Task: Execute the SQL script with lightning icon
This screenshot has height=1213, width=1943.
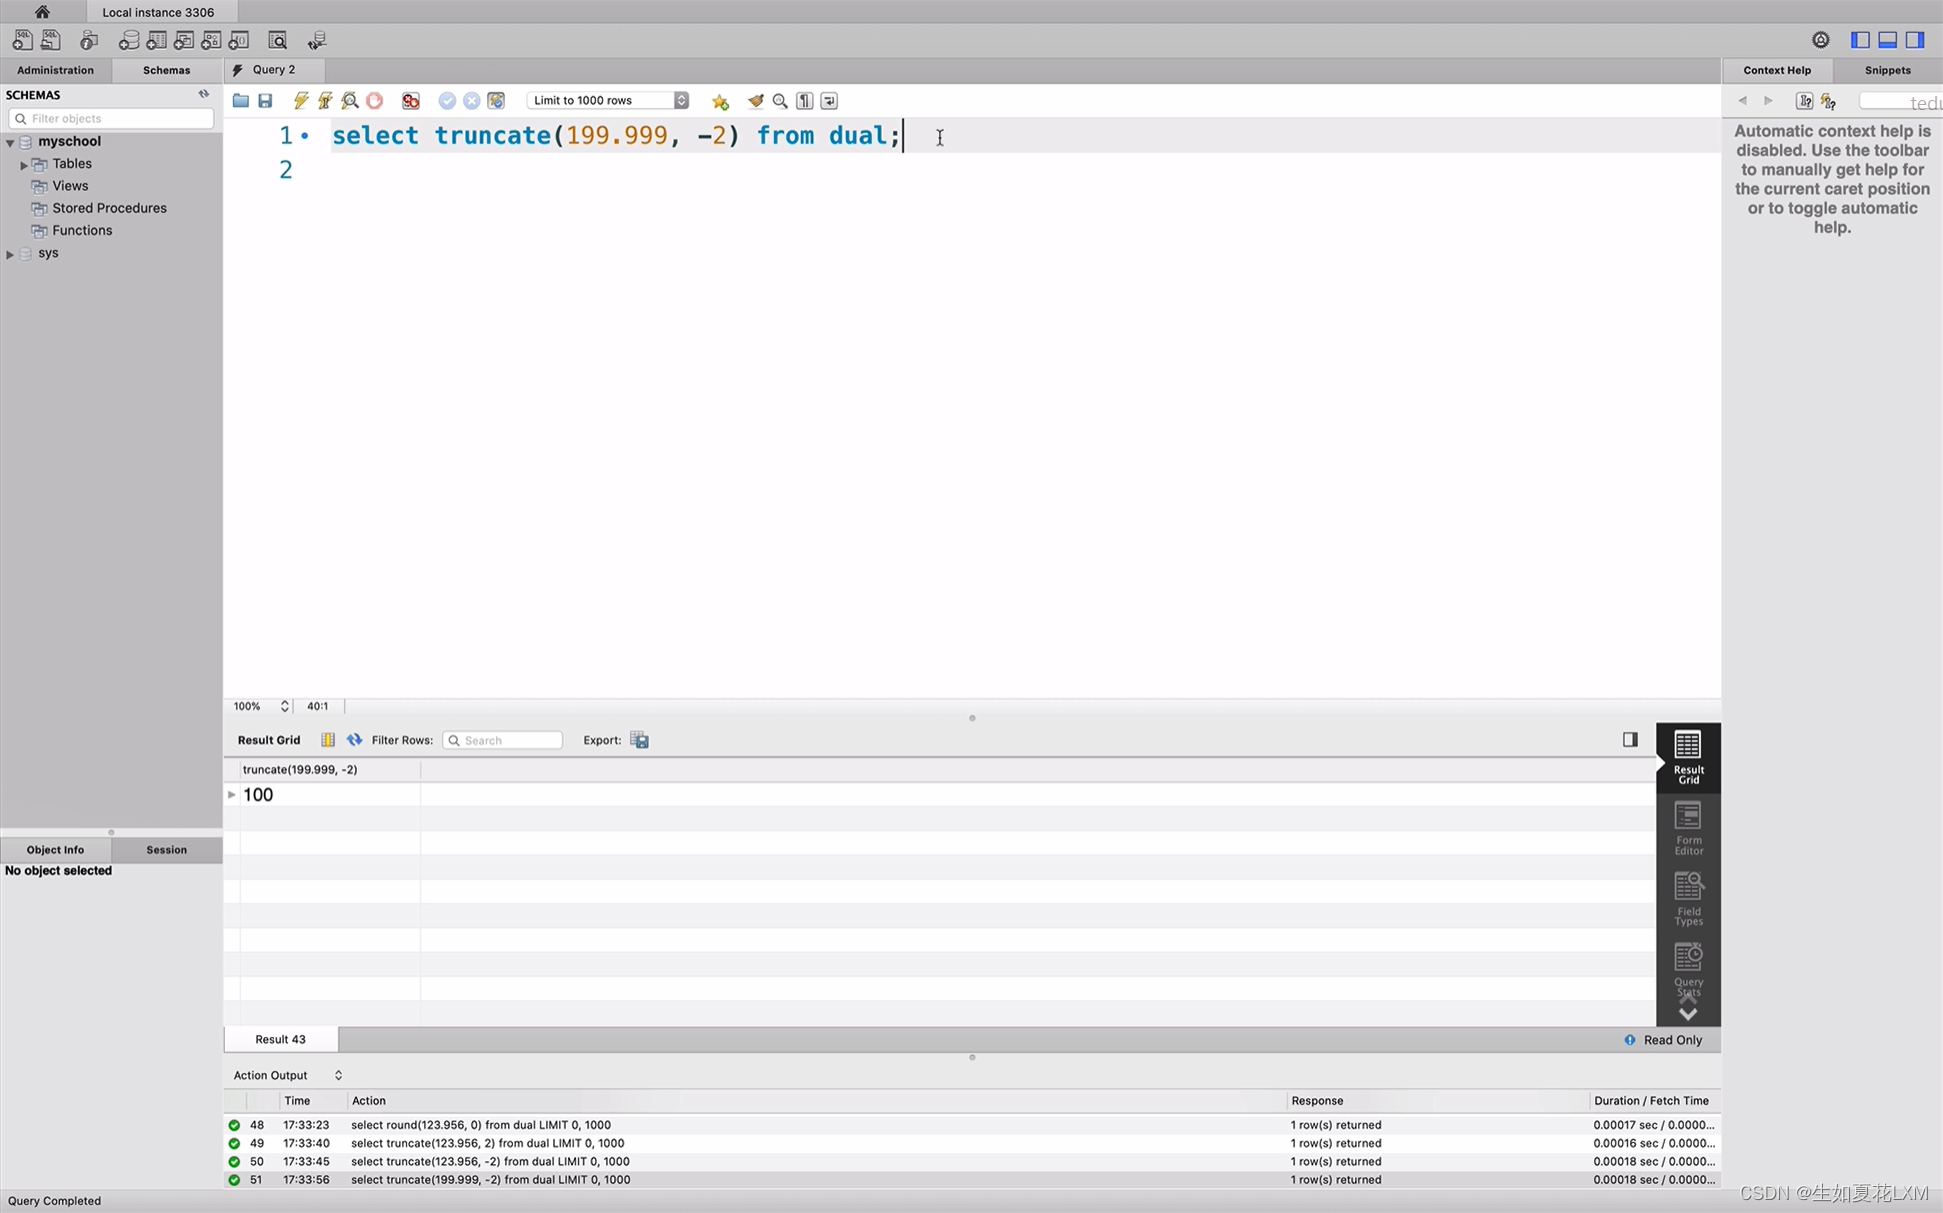Action: 301,101
